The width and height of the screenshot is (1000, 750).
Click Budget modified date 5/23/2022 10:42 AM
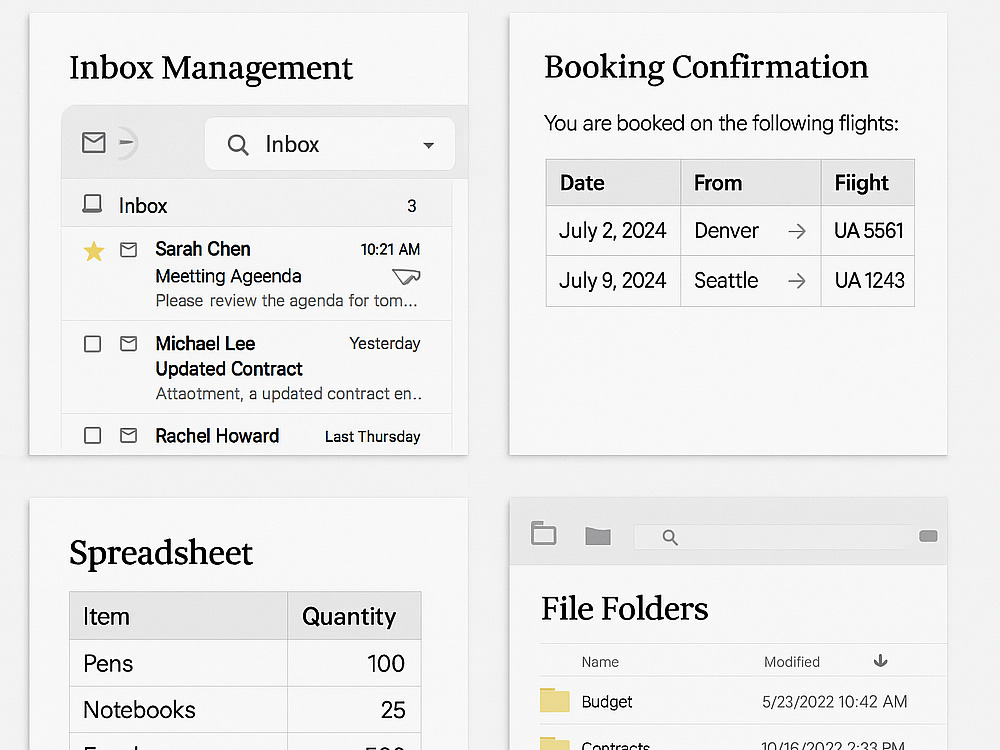[x=834, y=702]
